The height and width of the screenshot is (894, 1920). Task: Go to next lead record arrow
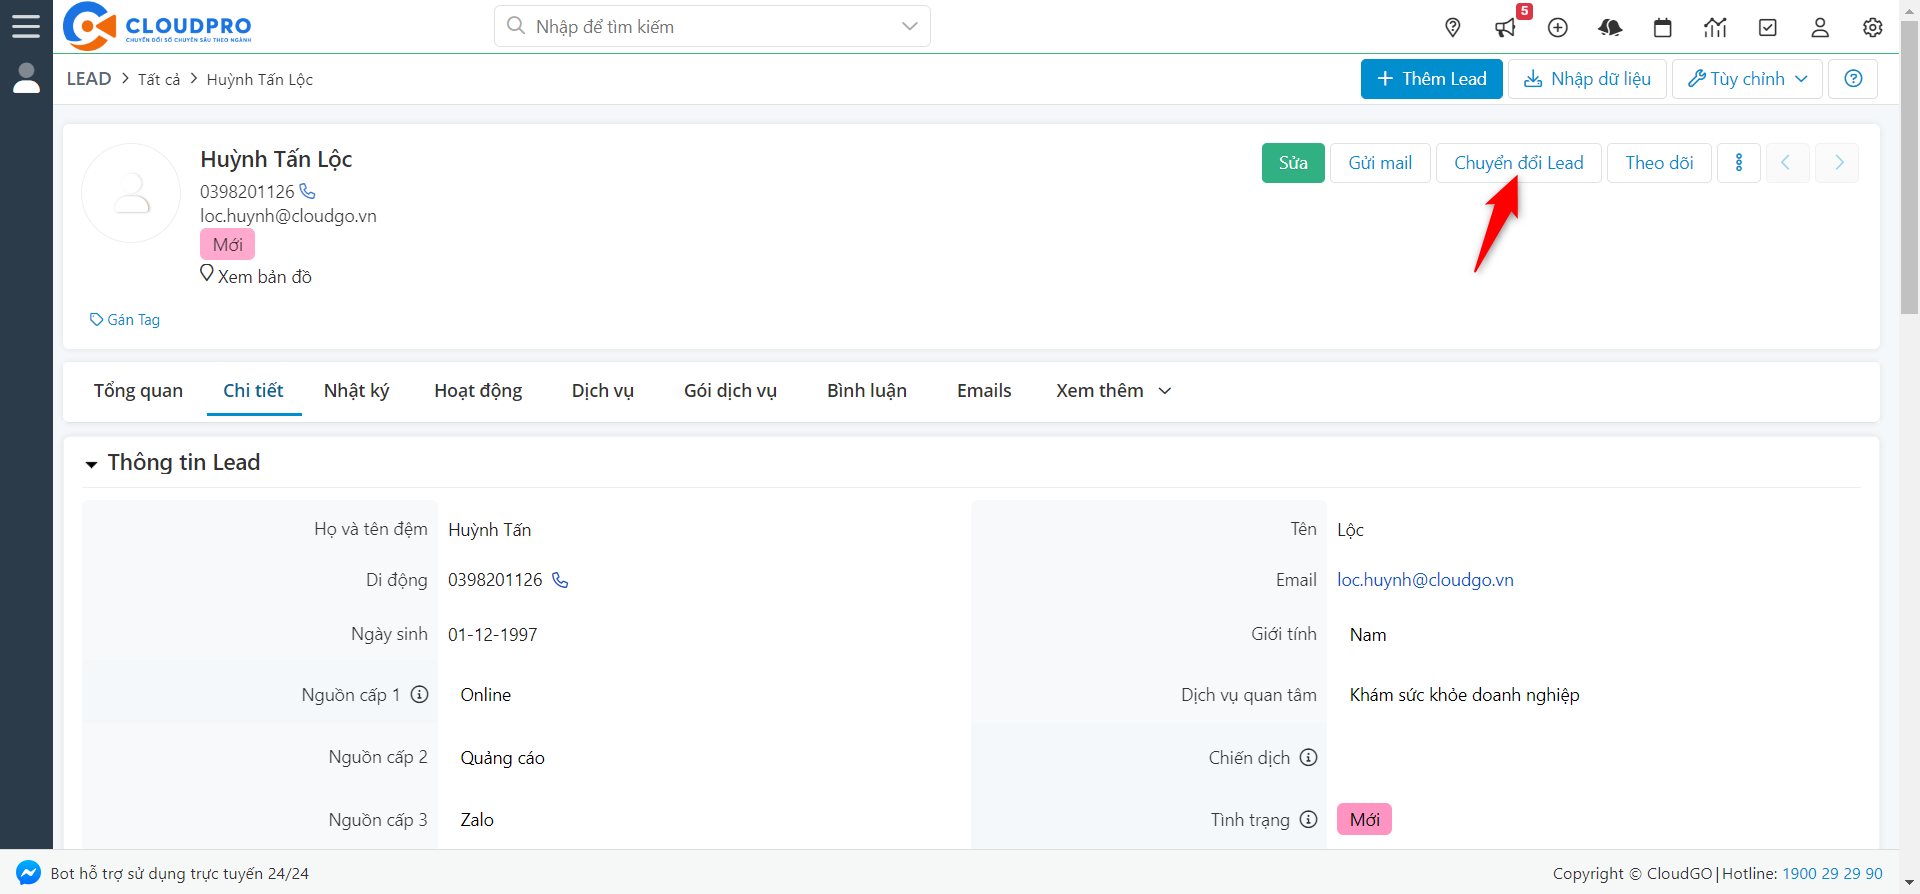pyautogui.click(x=1838, y=163)
